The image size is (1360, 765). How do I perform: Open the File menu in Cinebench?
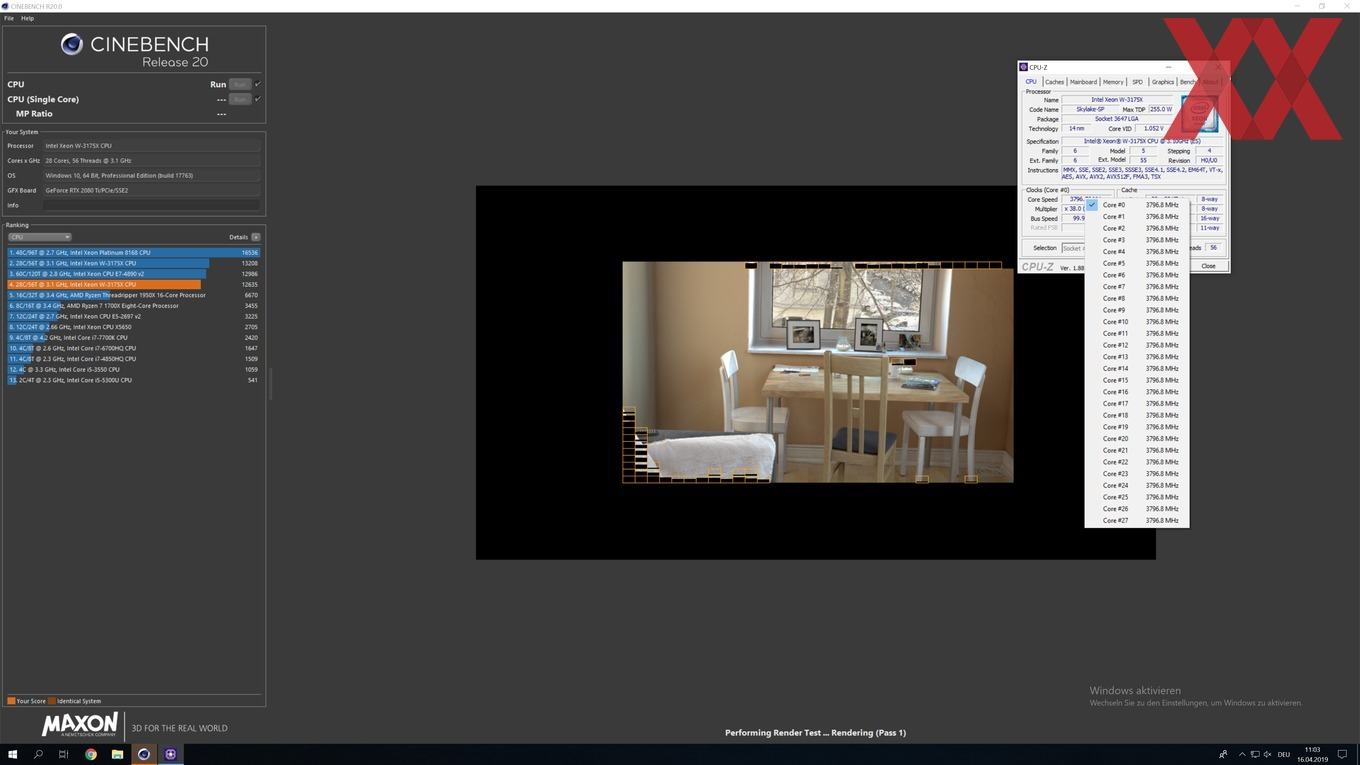pos(9,18)
